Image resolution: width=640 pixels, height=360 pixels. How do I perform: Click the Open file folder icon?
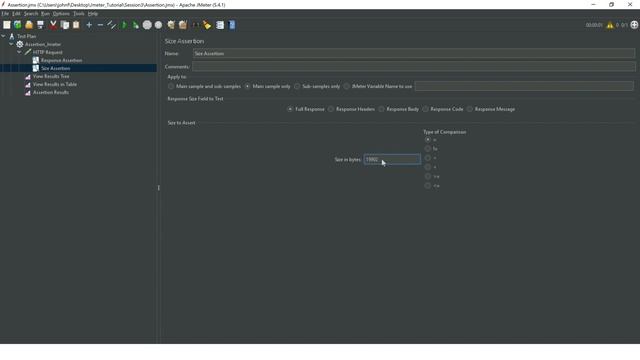(29, 25)
